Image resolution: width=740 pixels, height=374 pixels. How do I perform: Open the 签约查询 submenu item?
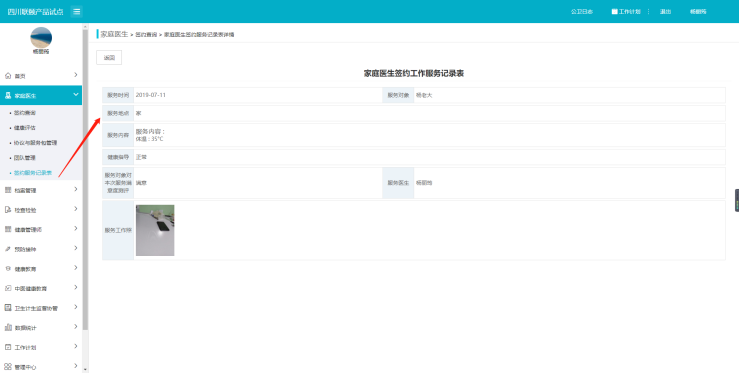(x=25, y=113)
